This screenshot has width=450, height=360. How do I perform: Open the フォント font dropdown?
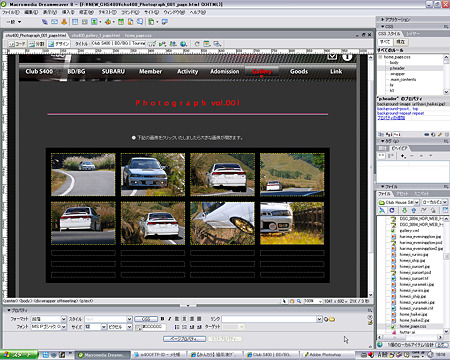click(x=63, y=327)
